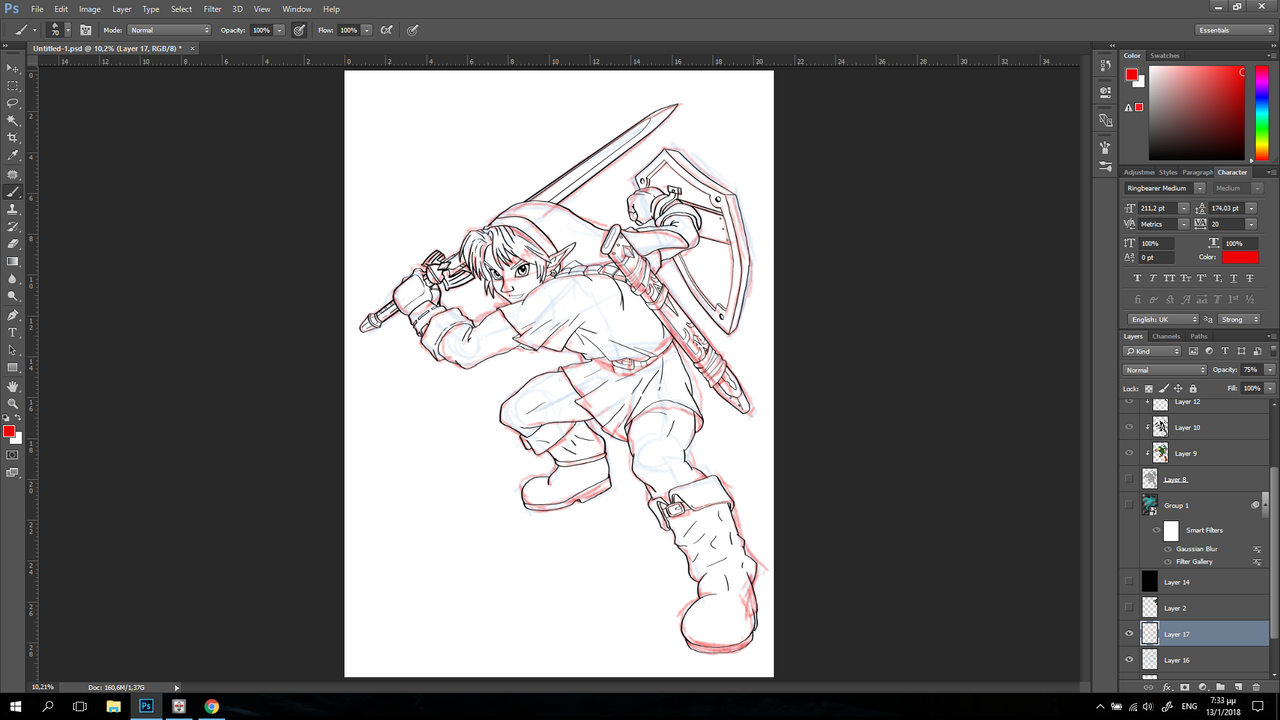Screen dimensions: 1280x720
Task: Click the Character text color swatch
Action: [x=1239, y=257]
